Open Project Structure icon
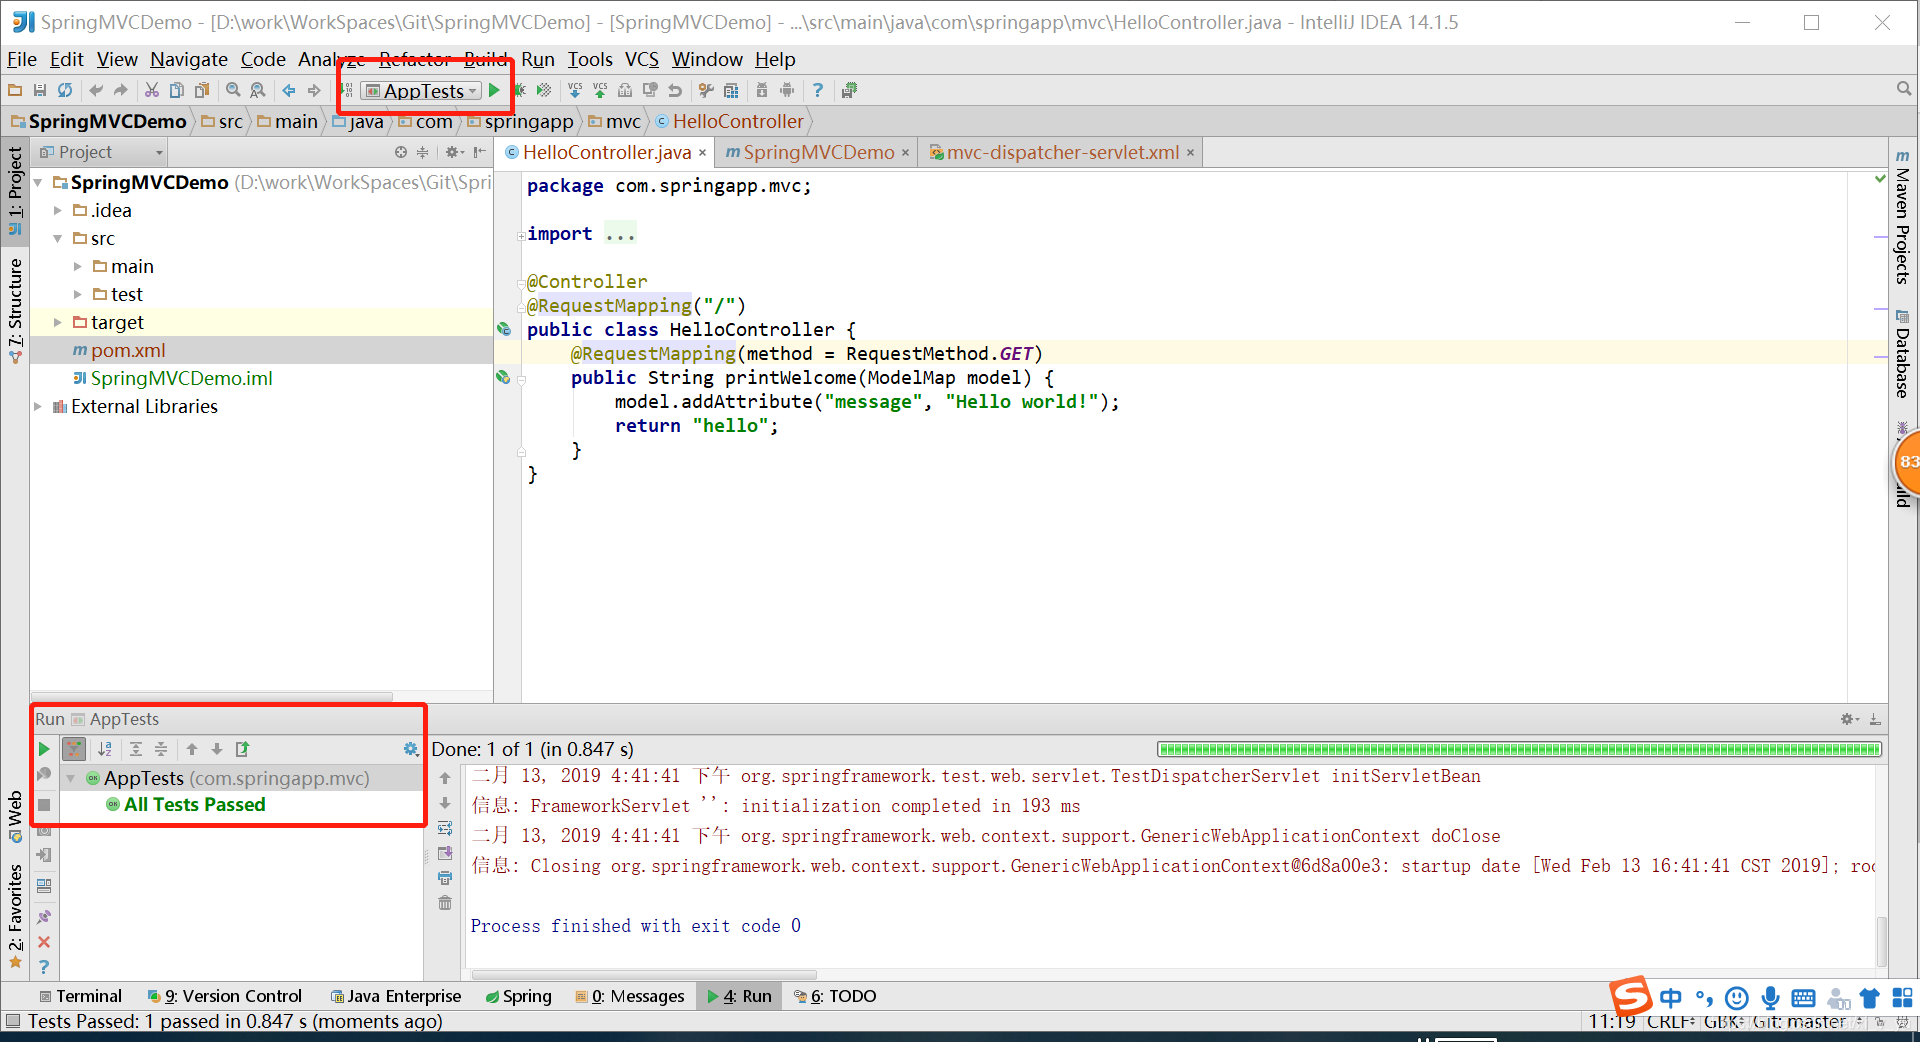 coord(731,90)
